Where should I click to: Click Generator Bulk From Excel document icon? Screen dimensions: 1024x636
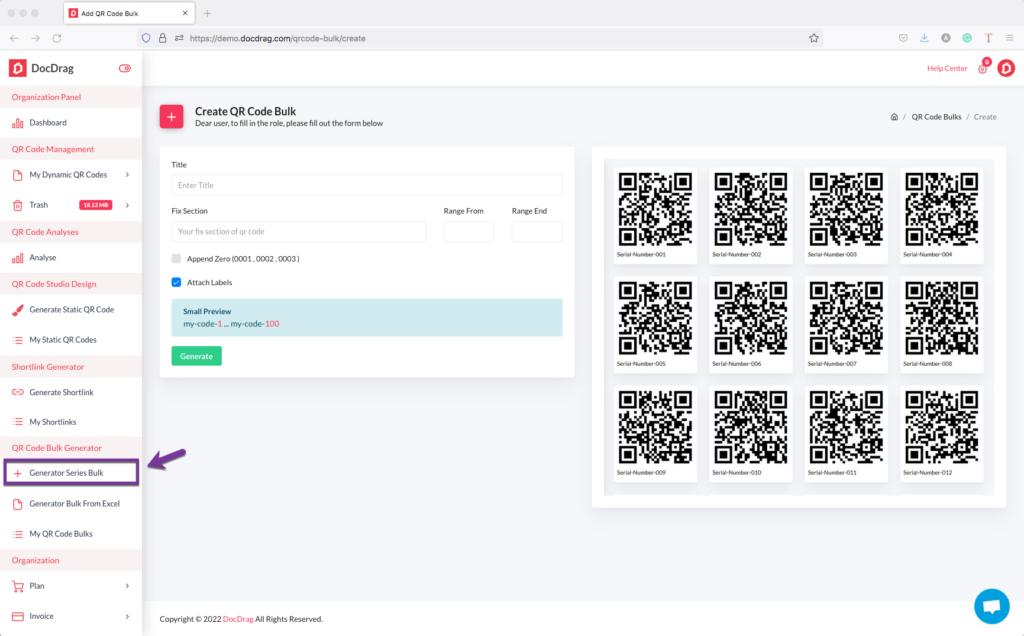pos(20,503)
